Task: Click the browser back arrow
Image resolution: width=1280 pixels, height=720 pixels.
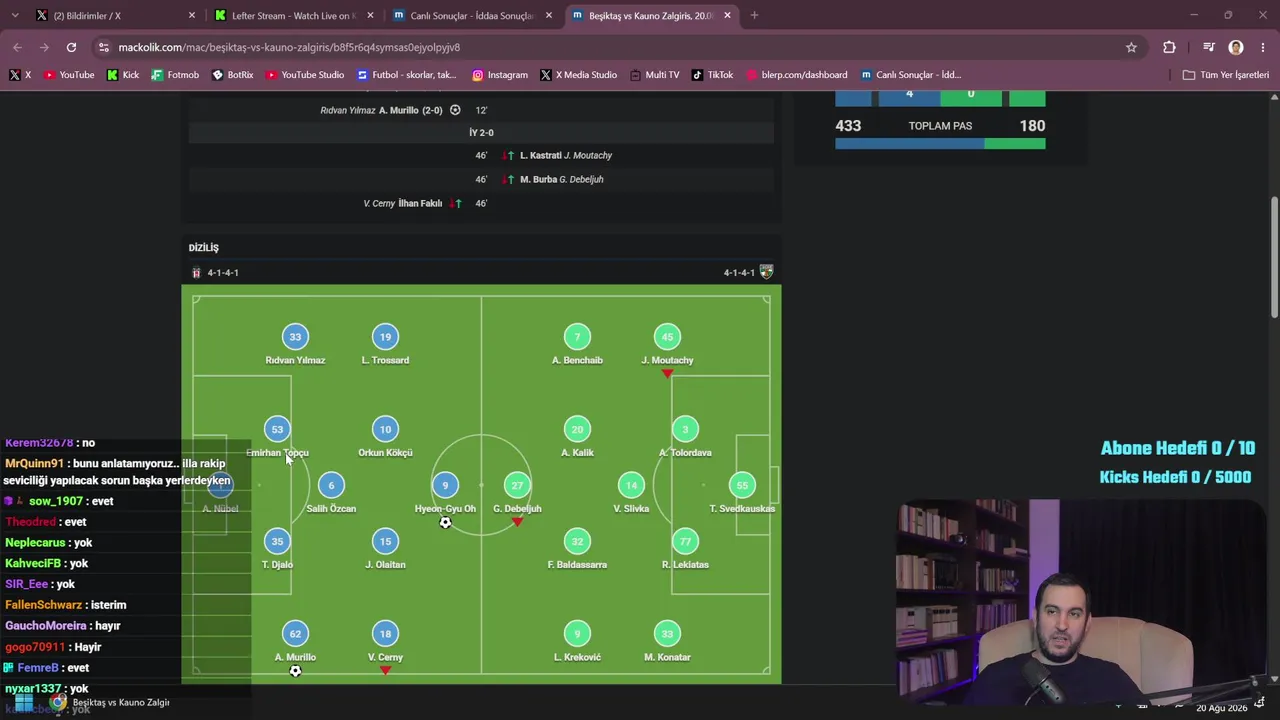Action: tap(17, 47)
